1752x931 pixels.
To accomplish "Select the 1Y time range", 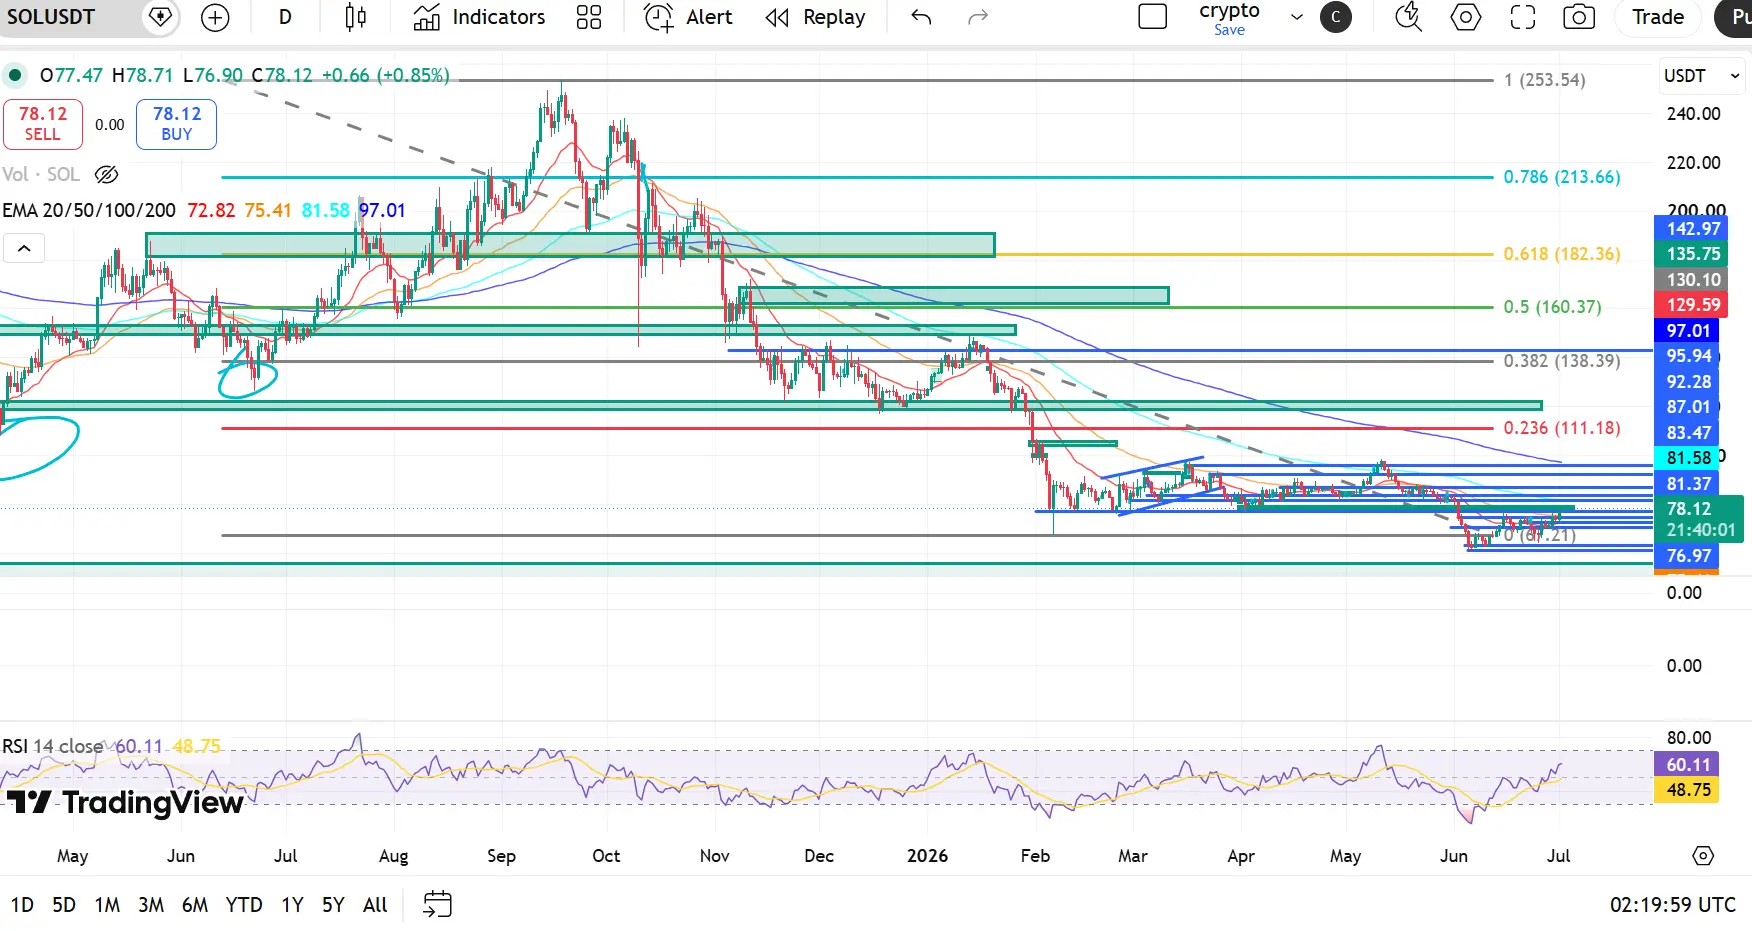I will [292, 905].
